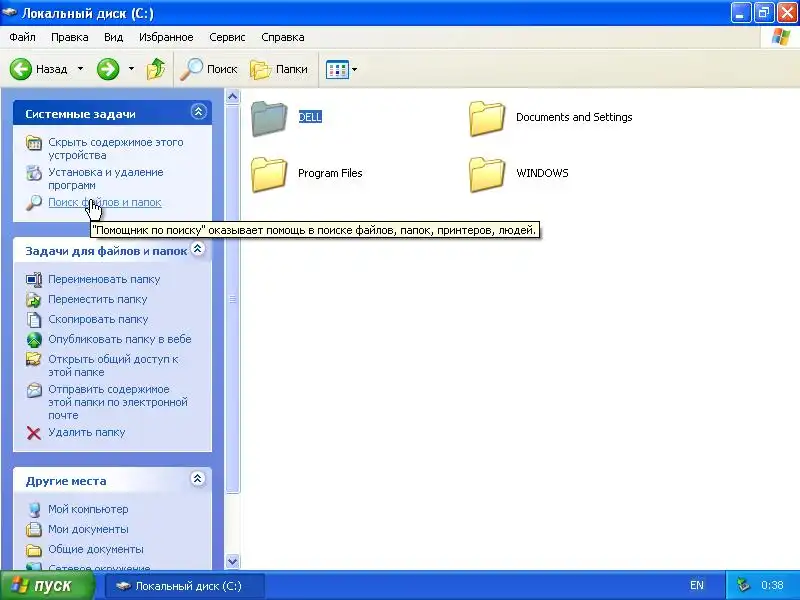This screenshot has width=800, height=600.
Task: Open Общие документы link
Action: [x=96, y=549]
